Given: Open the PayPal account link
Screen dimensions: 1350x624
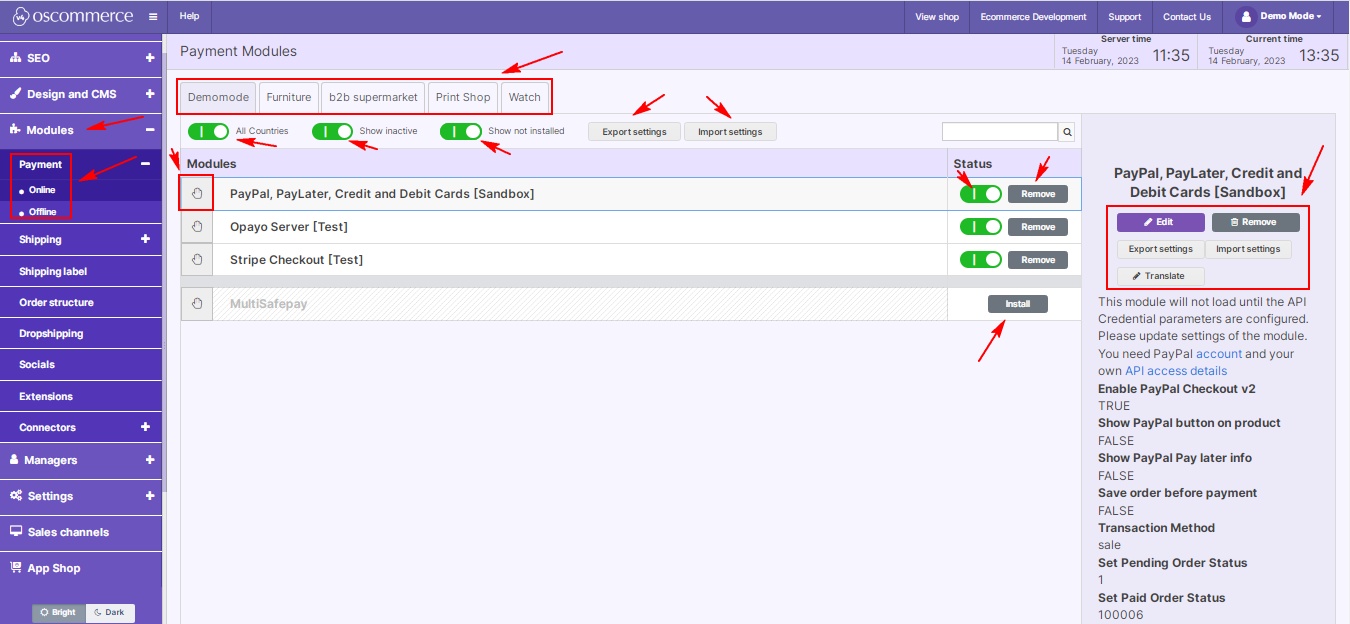Looking at the screenshot, I should 1219,354.
